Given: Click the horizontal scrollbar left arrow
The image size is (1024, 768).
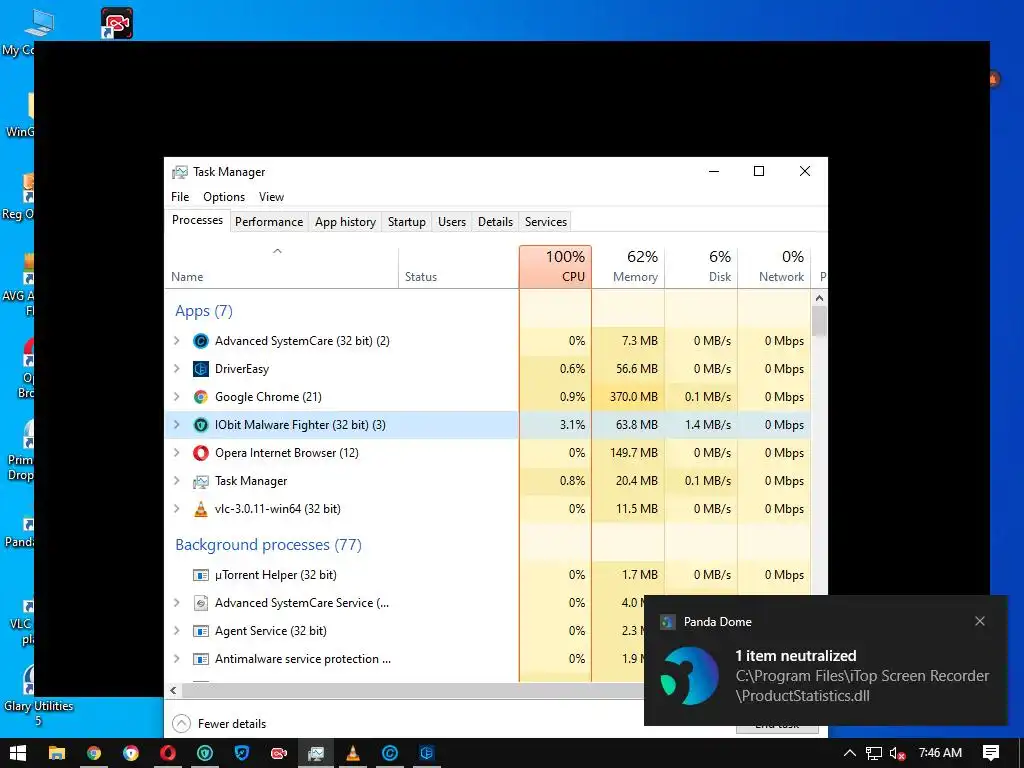Looking at the screenshot, I should (173, 690).
